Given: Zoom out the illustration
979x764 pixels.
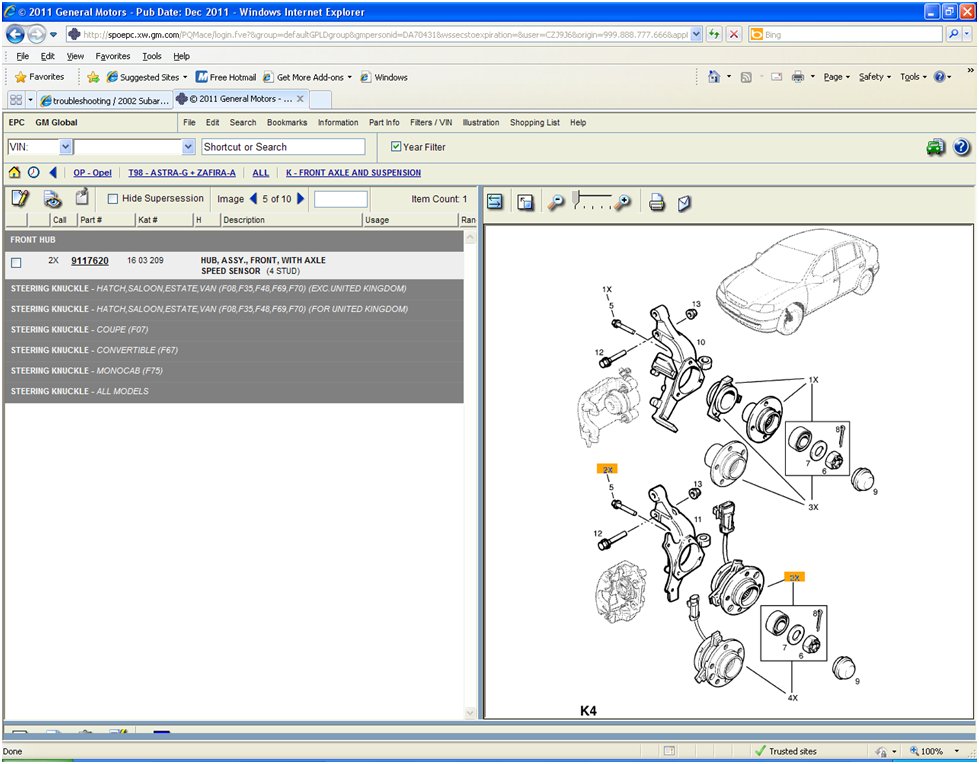Looking at the screenshot, I should tap(556, 202).
